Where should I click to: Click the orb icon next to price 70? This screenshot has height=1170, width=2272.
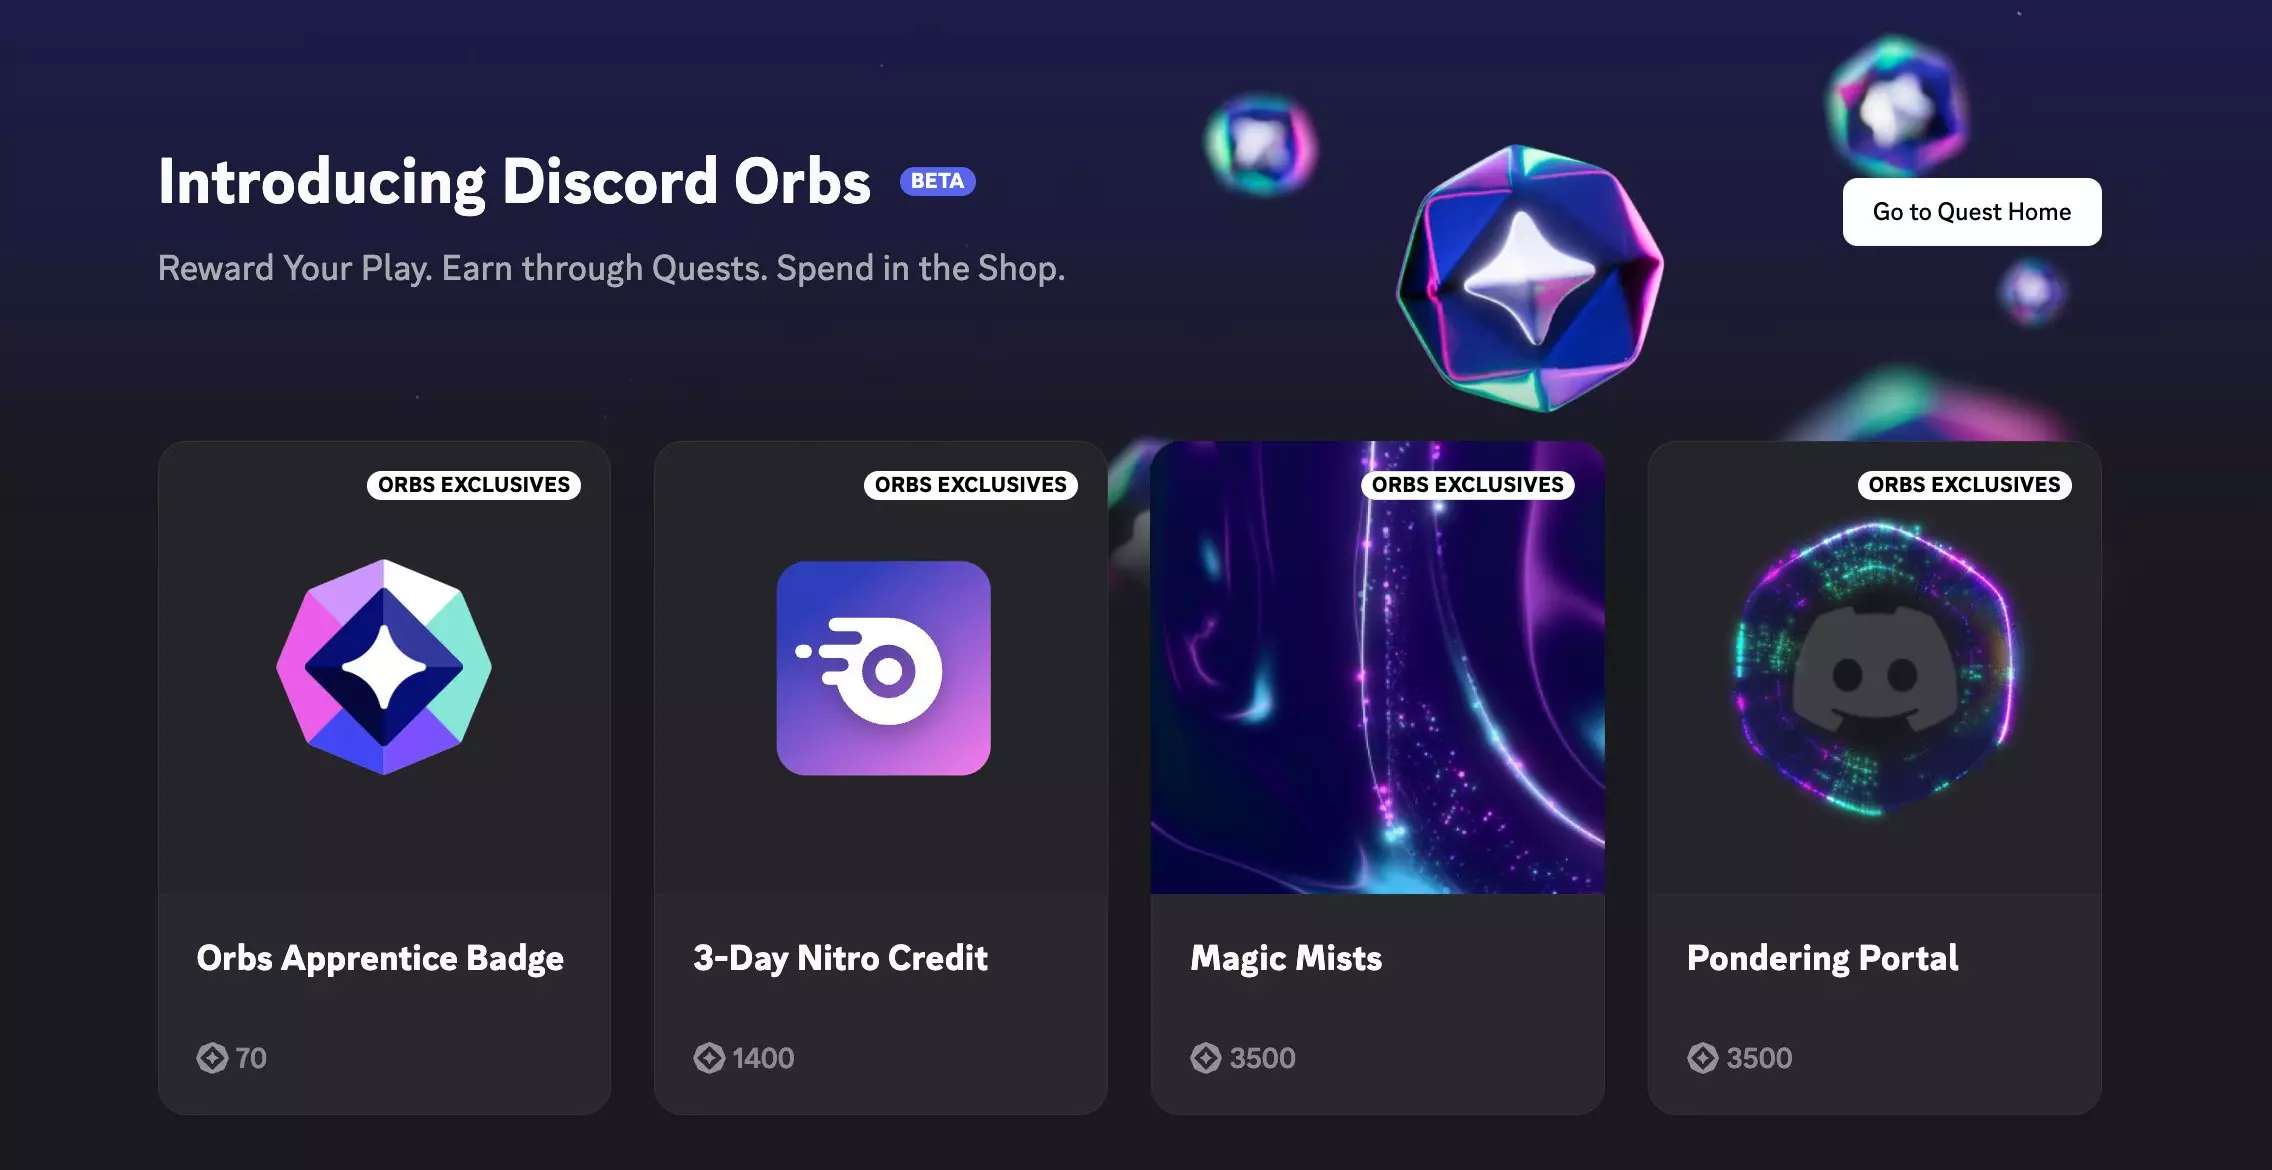point(212,1058)
